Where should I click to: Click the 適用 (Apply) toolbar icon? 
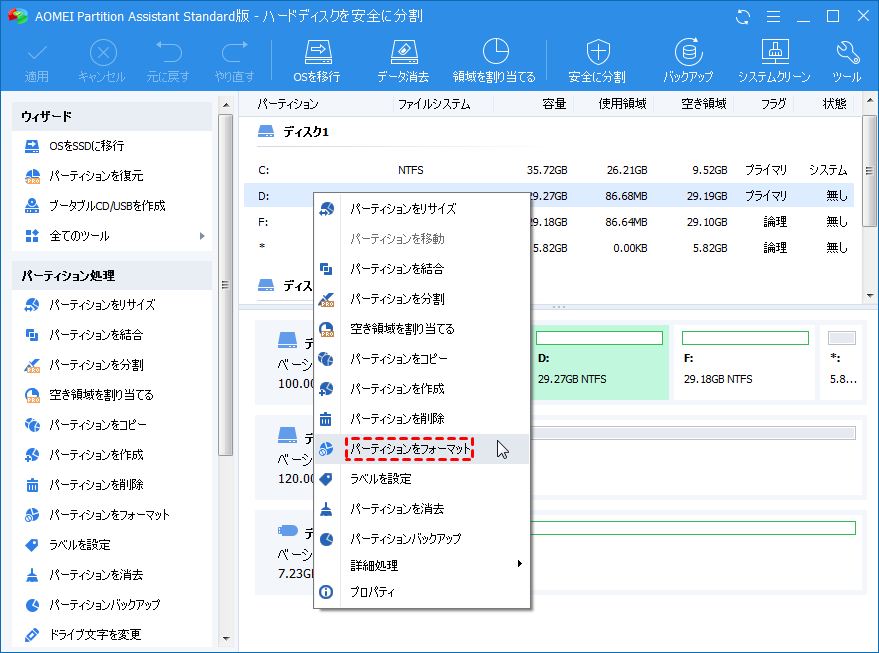tap(37, 61)
